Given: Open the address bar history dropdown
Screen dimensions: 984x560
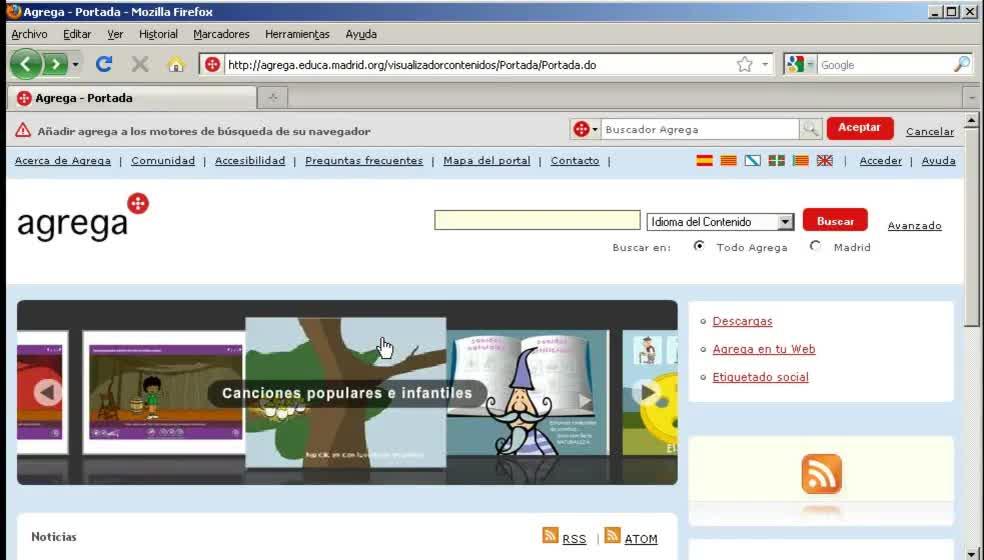Looking at the screenshot, I should point(765,65).
